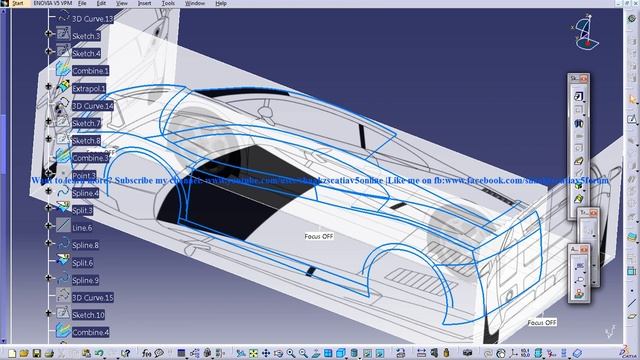Viewport: 640px width, 360px height.
Task: Click the left vertical scrollbar thumb
Action: 3,143
